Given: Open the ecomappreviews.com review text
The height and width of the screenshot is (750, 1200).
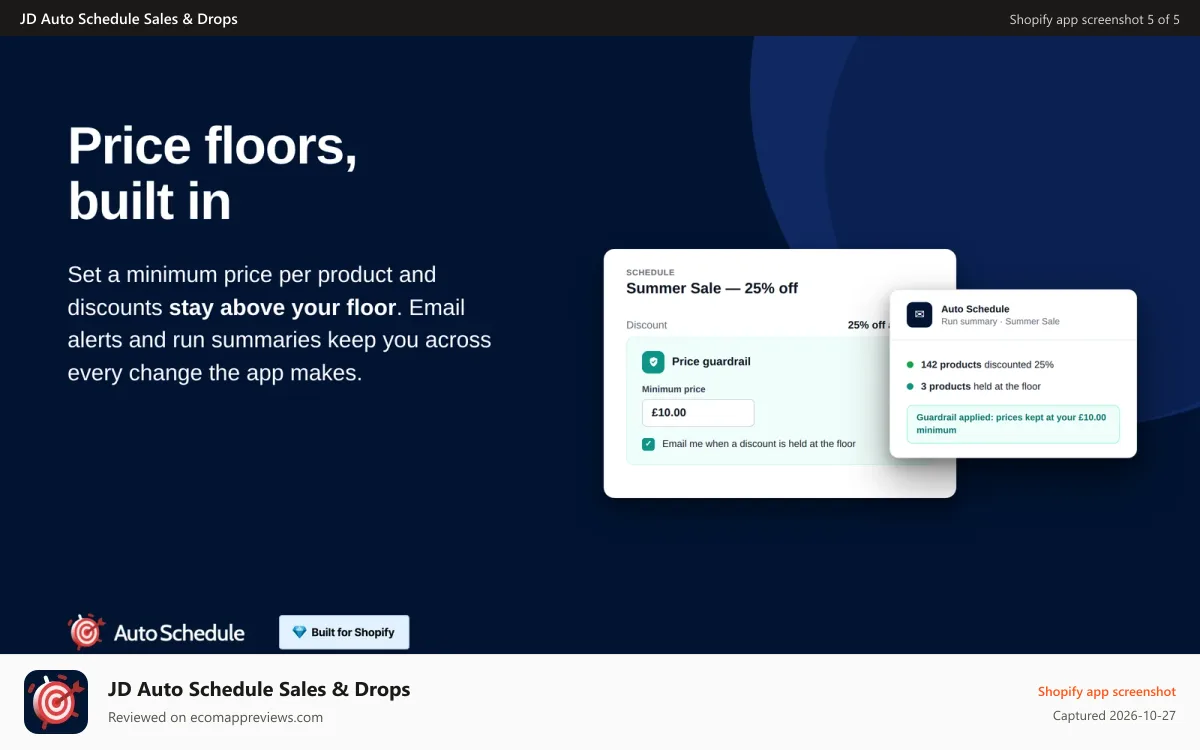Looking at the screenshot, I should (215, 717).
